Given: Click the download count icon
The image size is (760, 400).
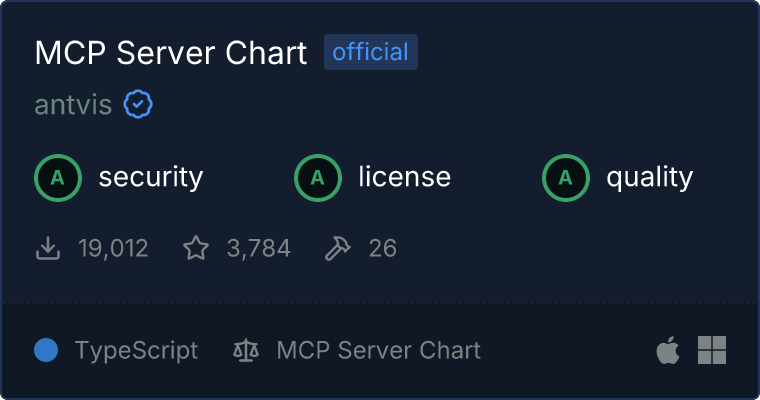Looking at the screenshot, I should 48,248.
